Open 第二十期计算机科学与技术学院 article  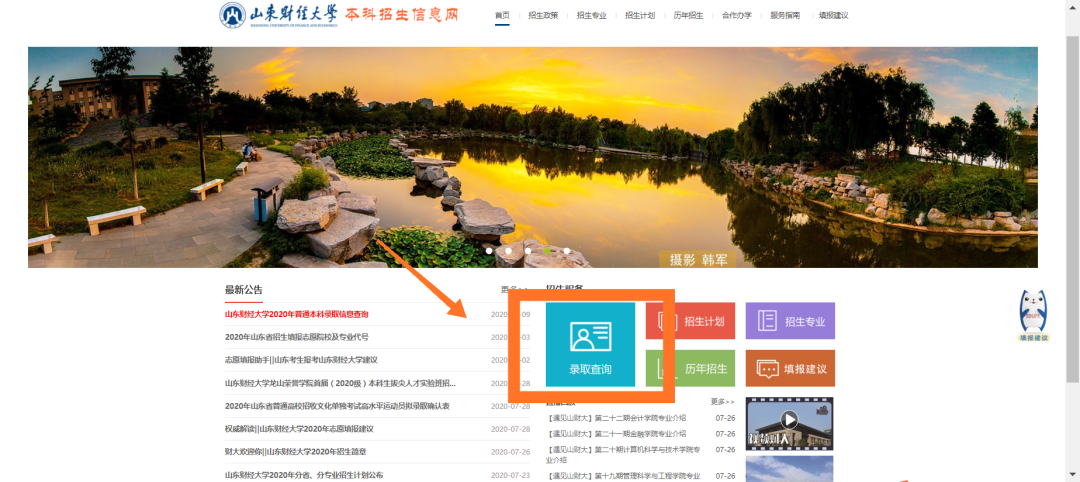click(x=623, y=454)
